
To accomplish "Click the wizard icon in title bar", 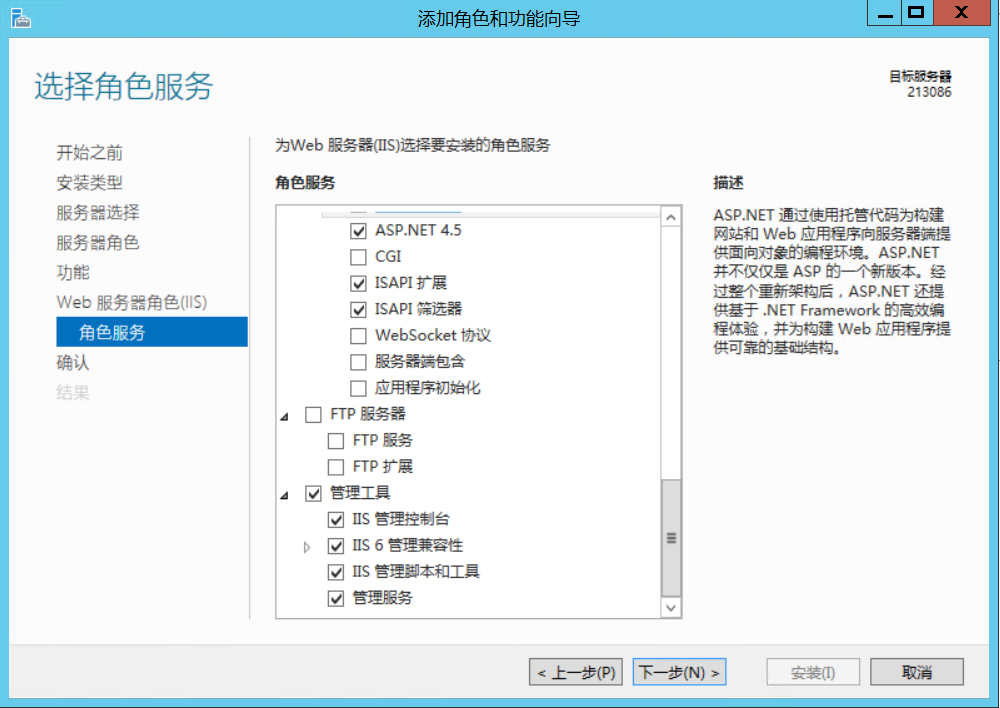I will [x=20, y=17].
